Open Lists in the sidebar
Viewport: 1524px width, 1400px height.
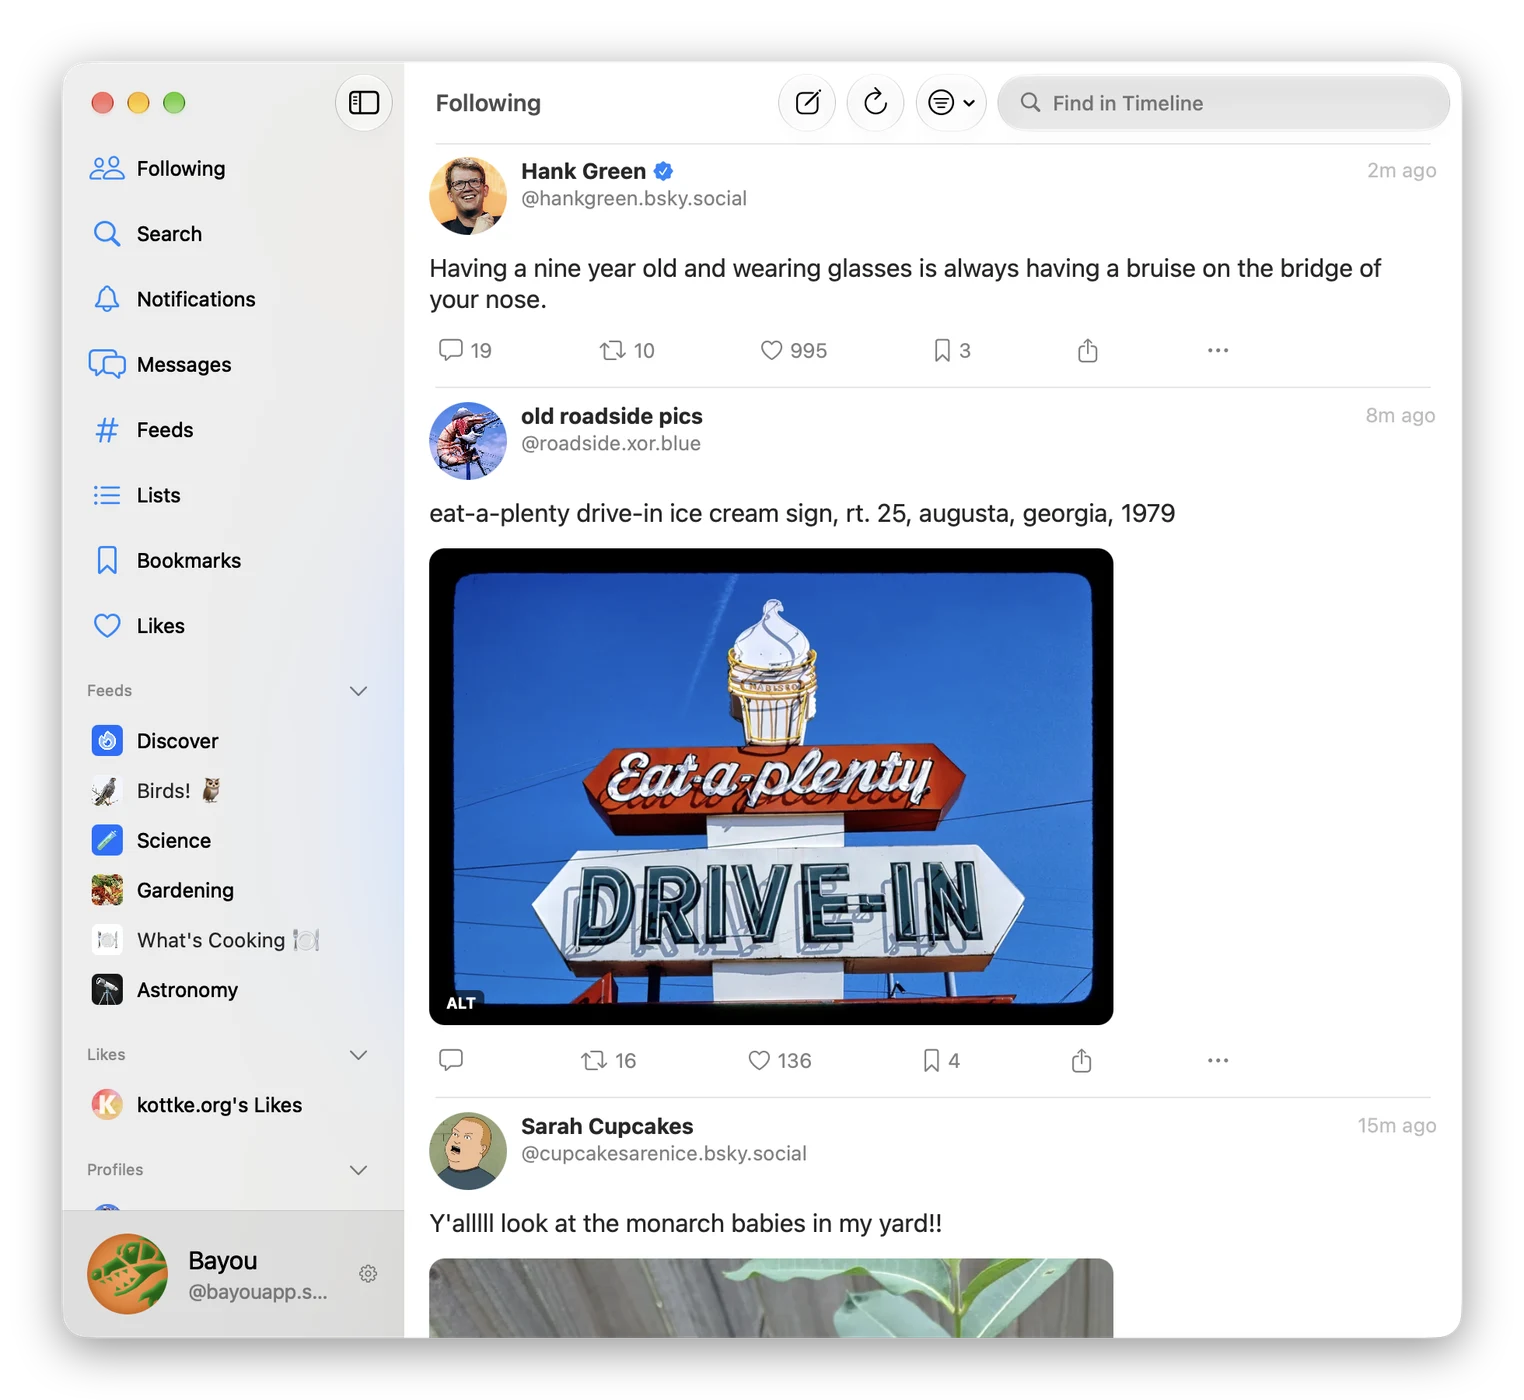pyautogui.click(x=136, y=495)
